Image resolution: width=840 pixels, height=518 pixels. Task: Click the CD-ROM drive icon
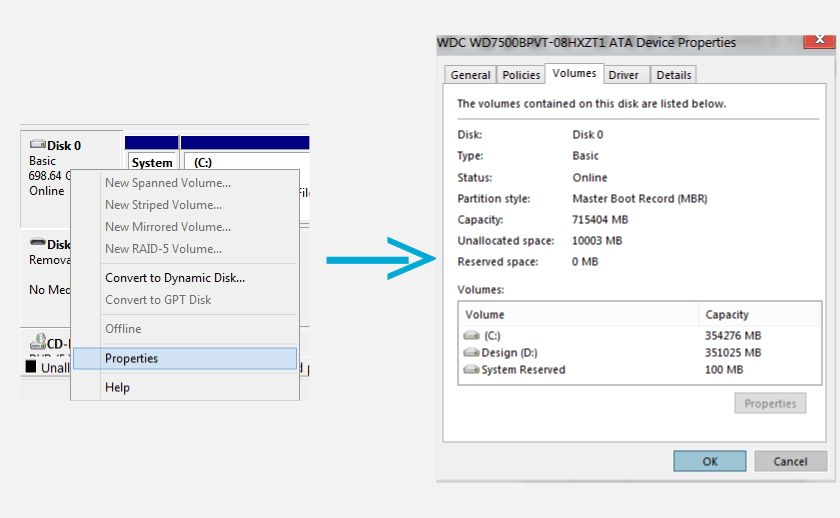pos(38,343)
